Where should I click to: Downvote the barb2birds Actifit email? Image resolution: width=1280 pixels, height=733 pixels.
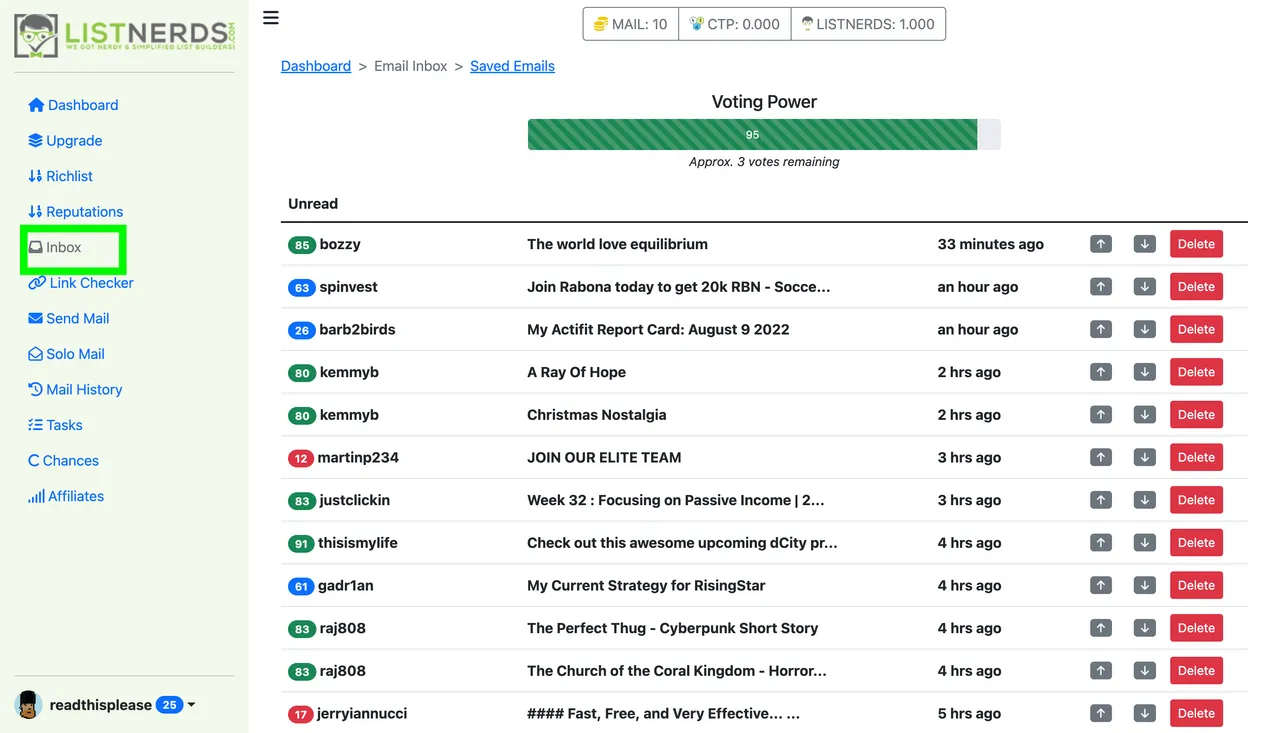click(x=1145, y=329)
